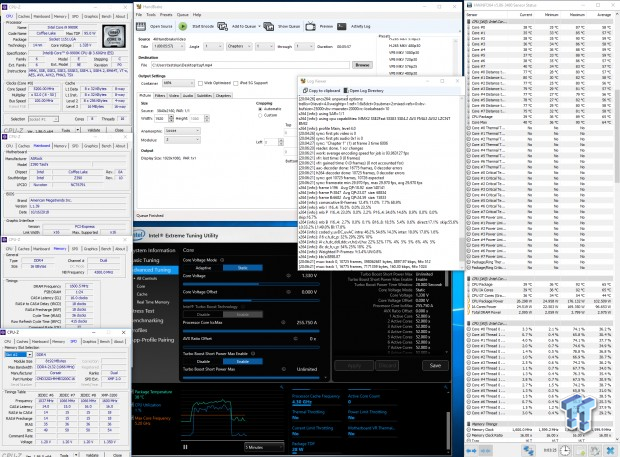The image size is (620, 457).
Task: Click the HWiNFO configure sensors wrench icon
Action: [x=595, y=450]
